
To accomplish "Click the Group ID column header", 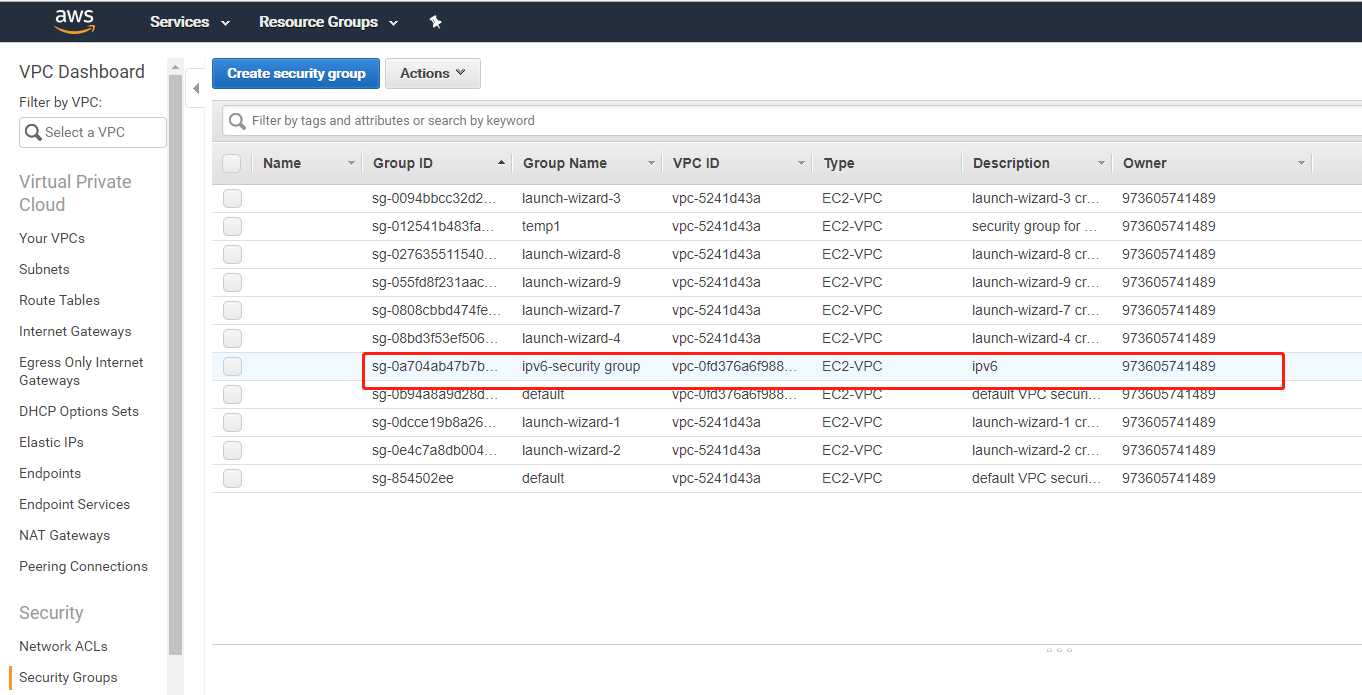I will click(403, 163).
